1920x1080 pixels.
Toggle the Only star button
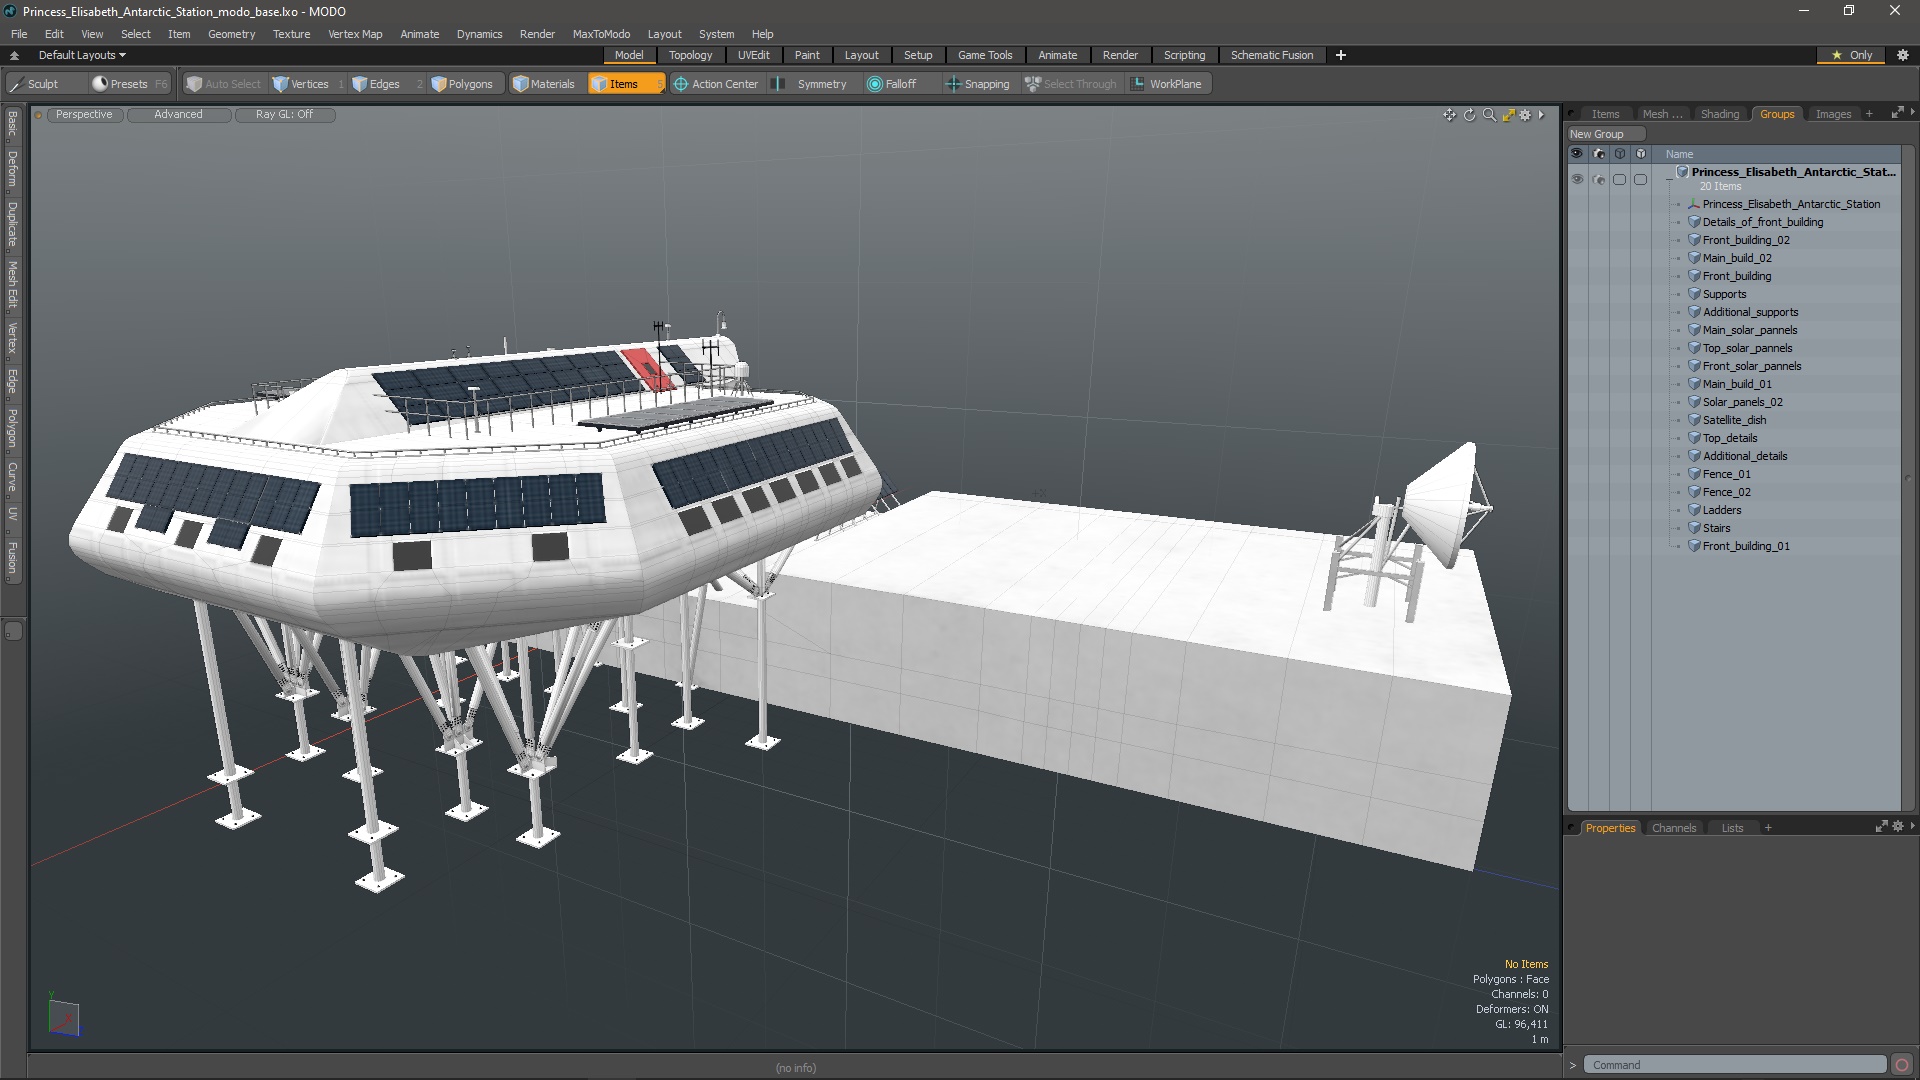pos(1851,55)
